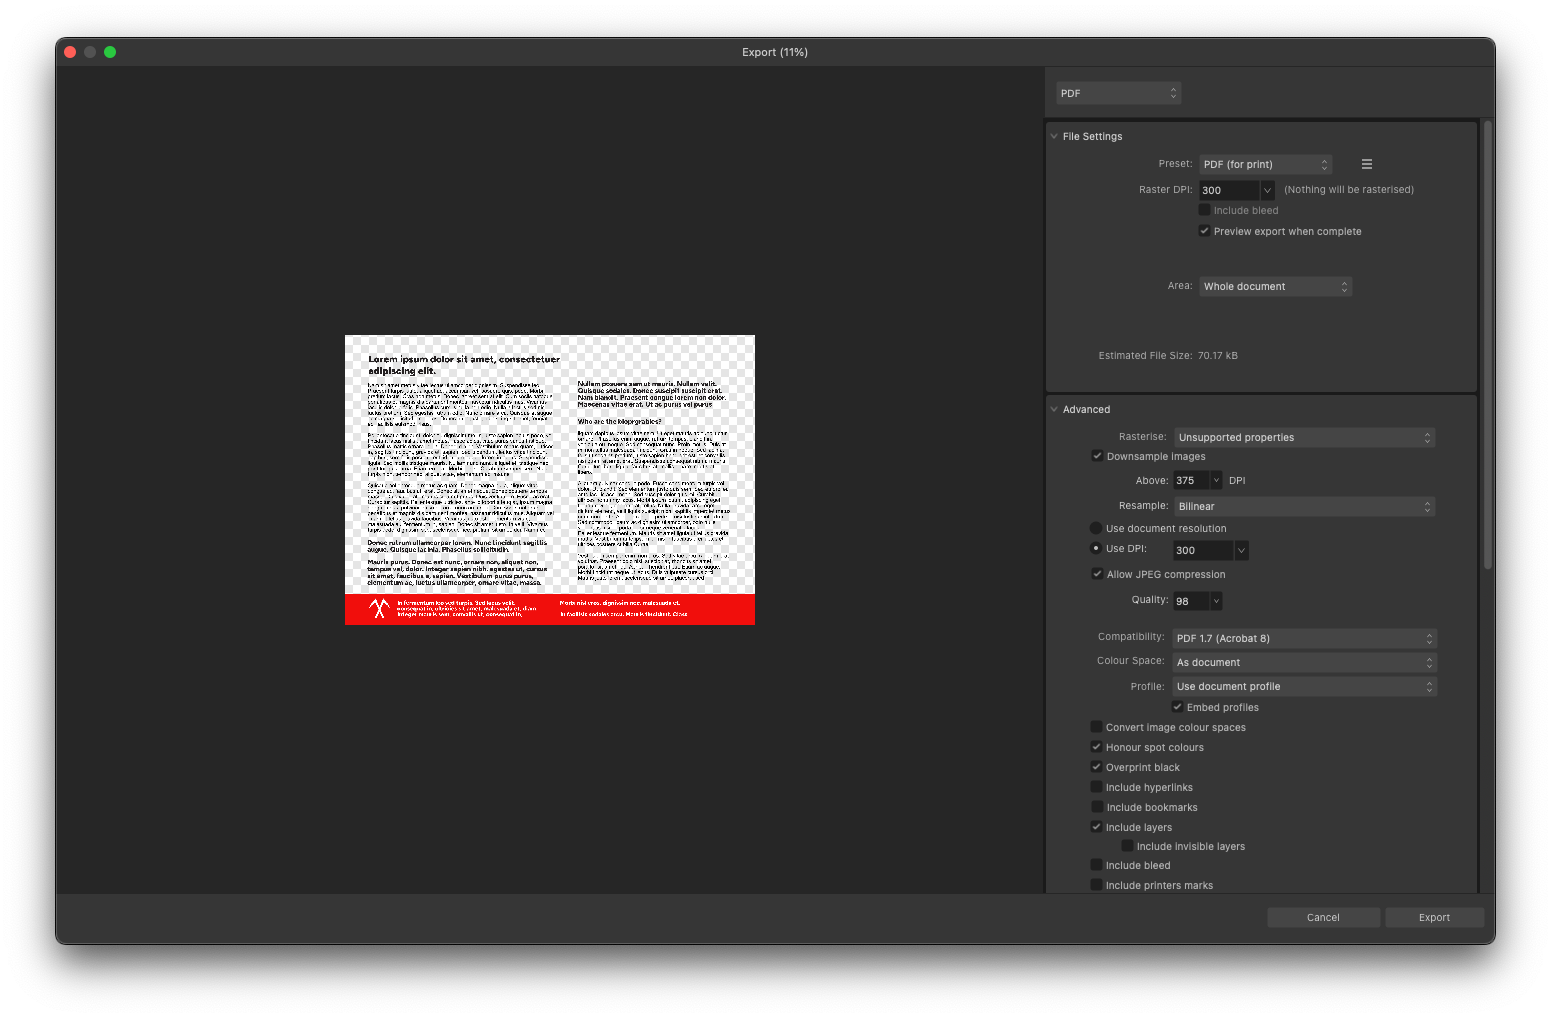Image resolution: width=1551 pixels, height=1018 pixels.
Task: Click the Use DPI field showing 300
Action: point(1203,550)
